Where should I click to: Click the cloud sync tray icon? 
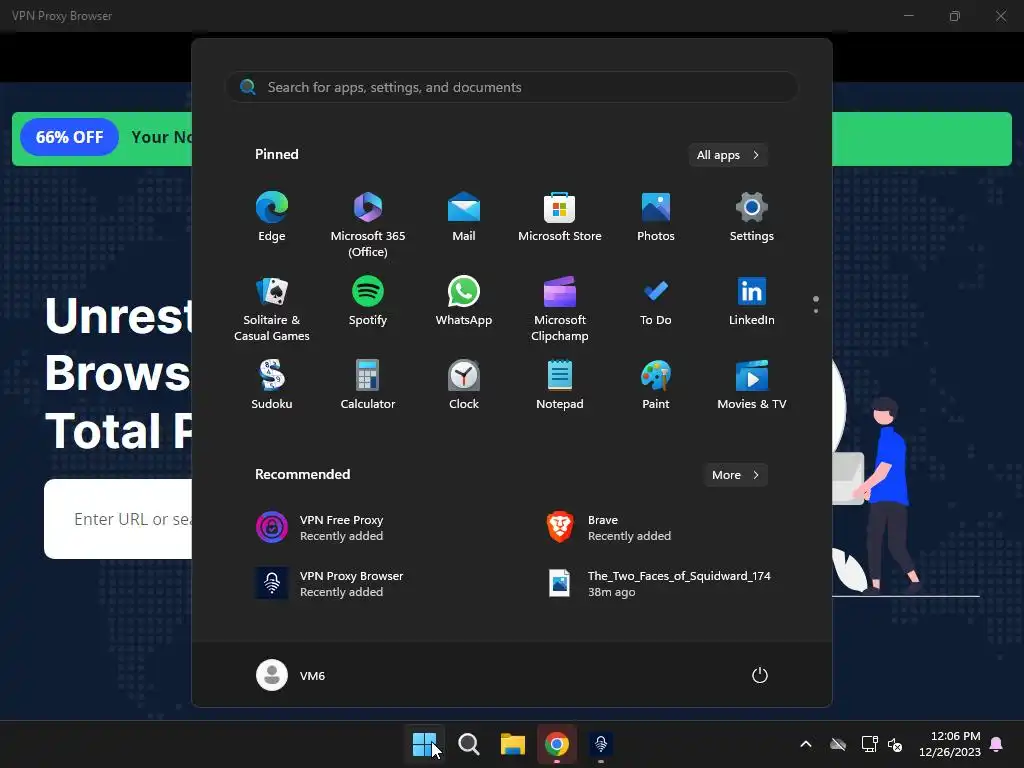[x=838, y=744]
